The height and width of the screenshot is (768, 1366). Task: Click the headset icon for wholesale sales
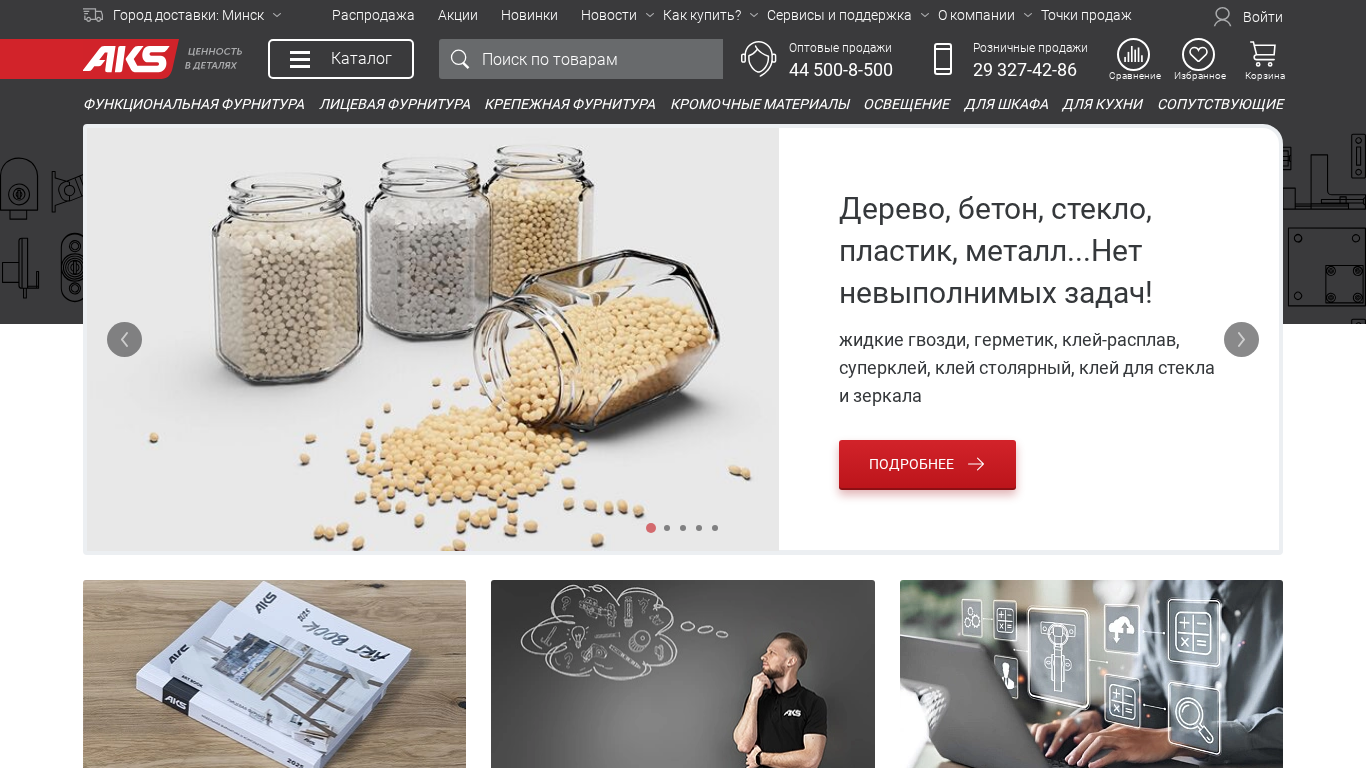759,59
